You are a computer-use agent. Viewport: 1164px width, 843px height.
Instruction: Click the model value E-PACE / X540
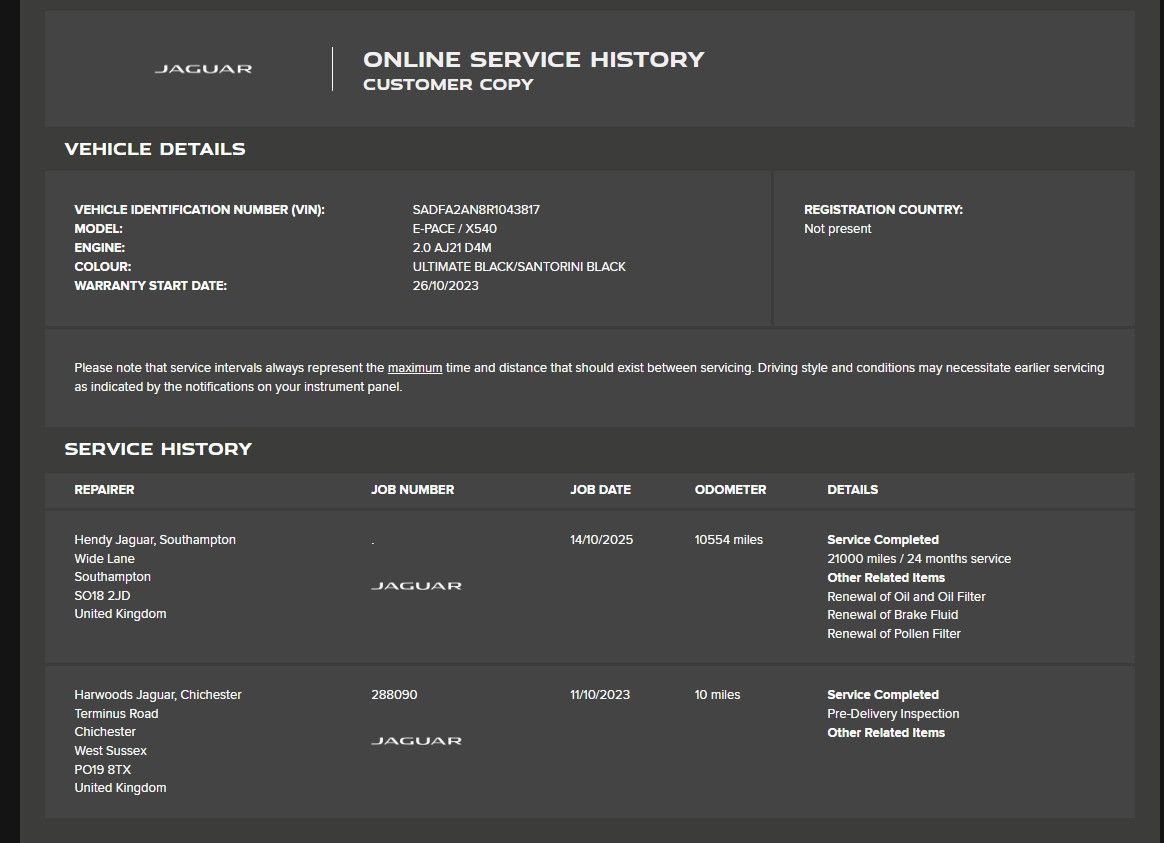coord(454,229)
